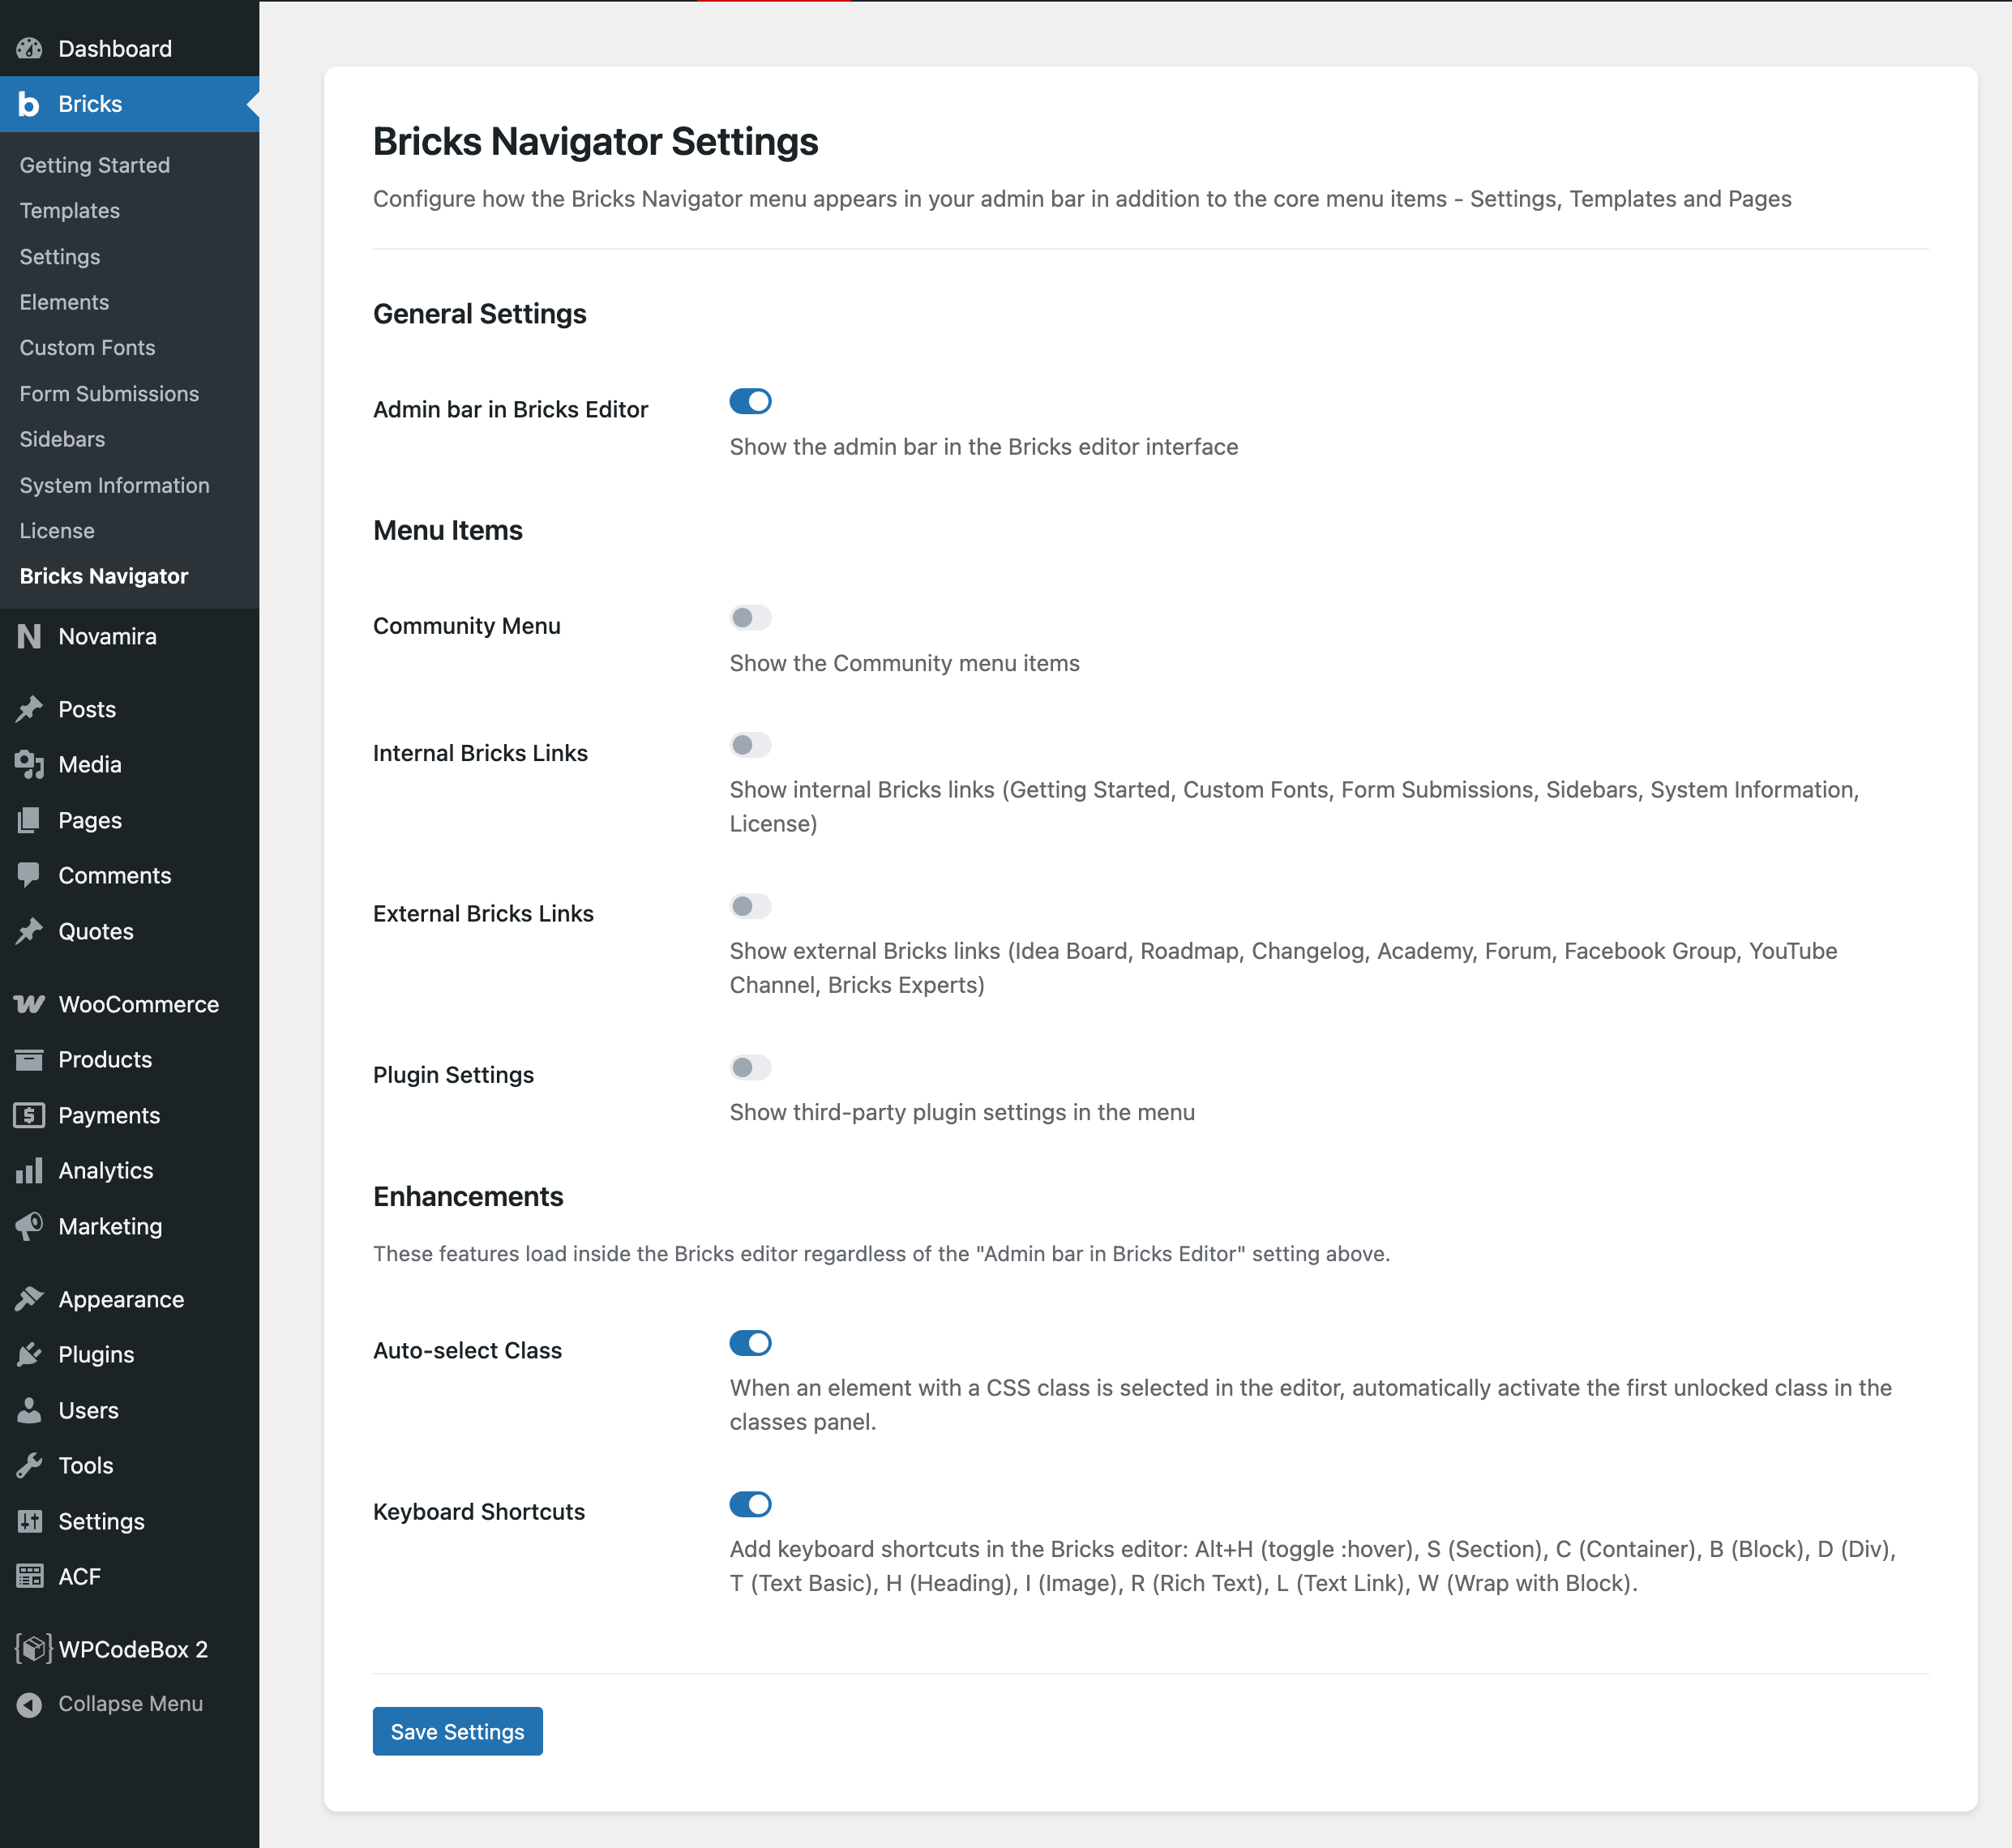The image size is (2012, 1848).
Task: Click the 'Plugin Settings' label
Action: point(453,1075)
